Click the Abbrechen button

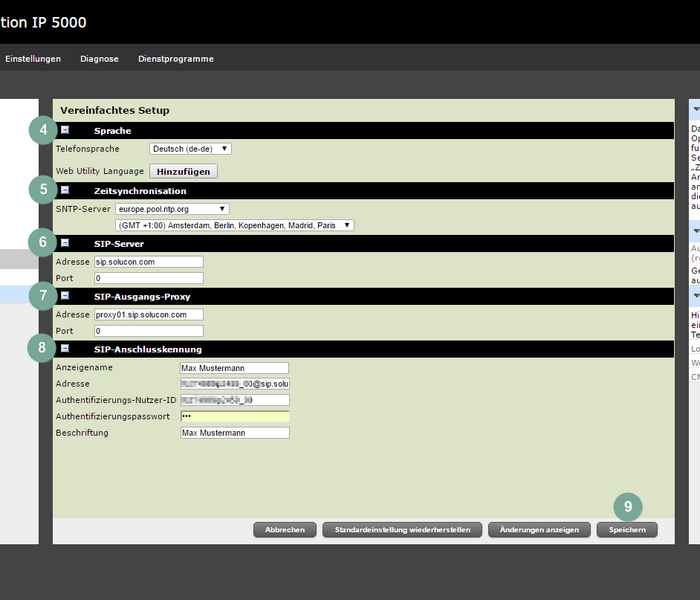[285, 530]
